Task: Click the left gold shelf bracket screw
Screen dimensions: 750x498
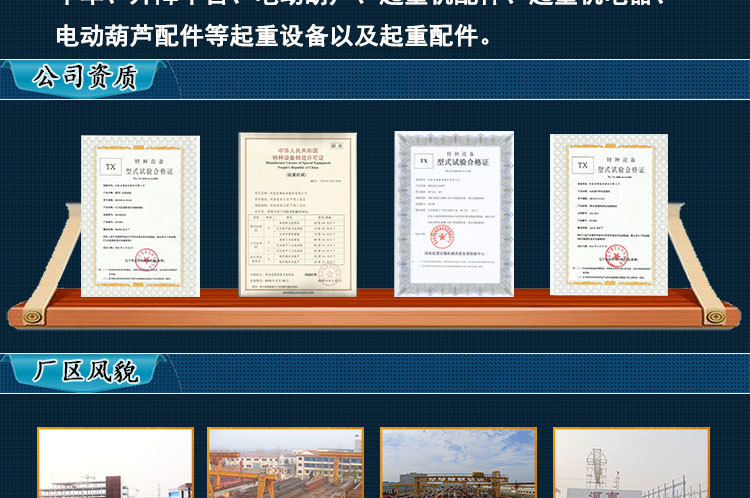Action: click(x=33, y=316)
